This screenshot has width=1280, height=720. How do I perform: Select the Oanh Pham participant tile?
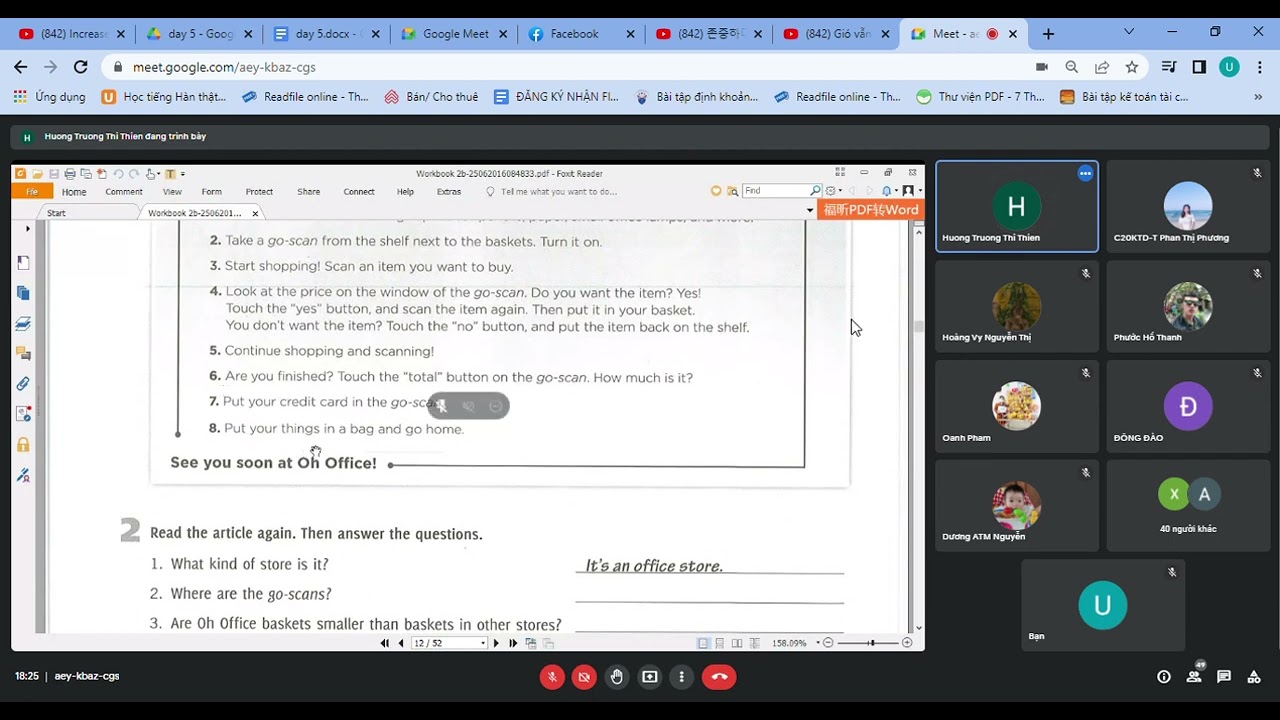1016,406
